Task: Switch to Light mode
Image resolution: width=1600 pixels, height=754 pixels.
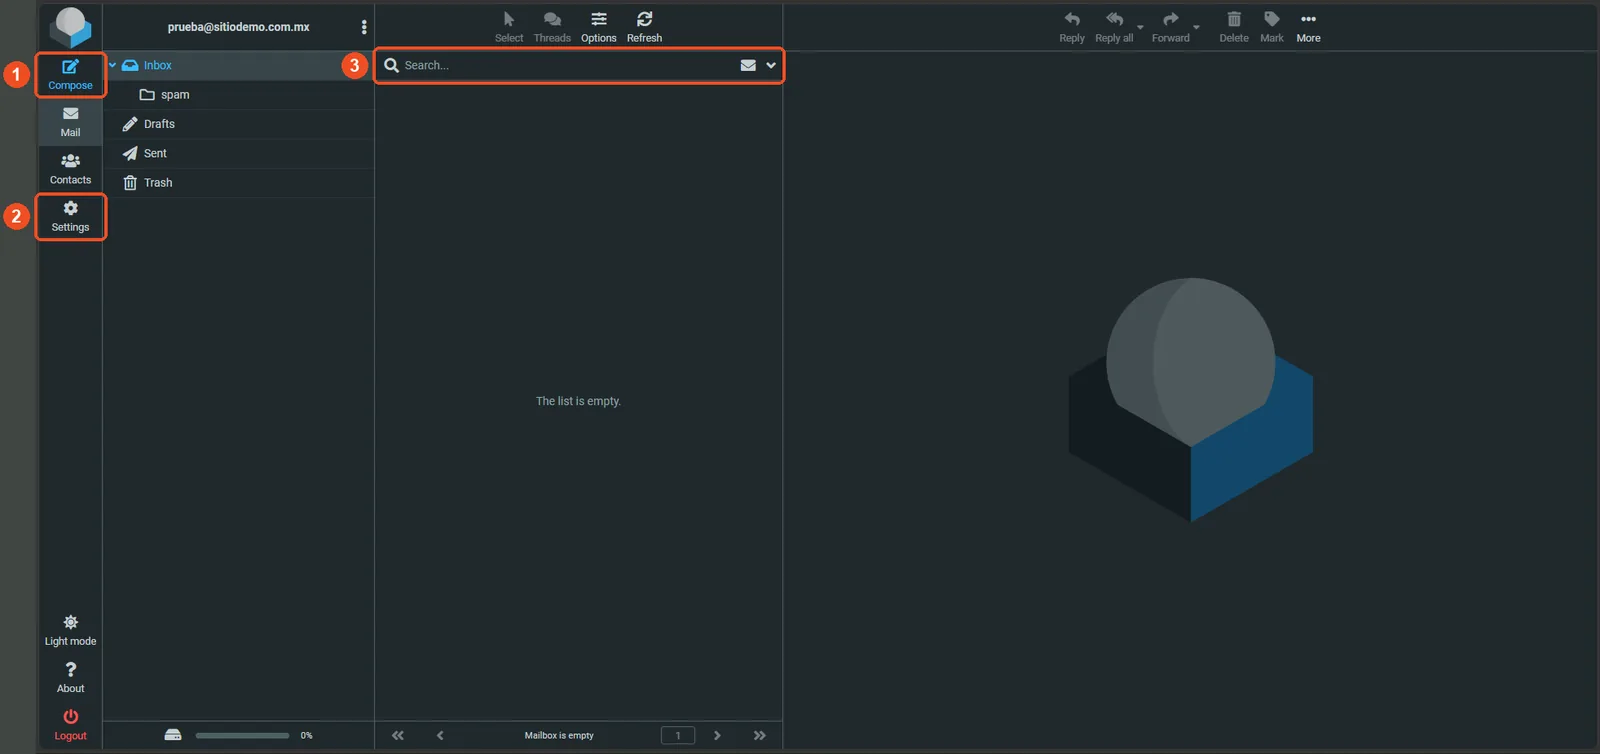Action: pos(70,631)
